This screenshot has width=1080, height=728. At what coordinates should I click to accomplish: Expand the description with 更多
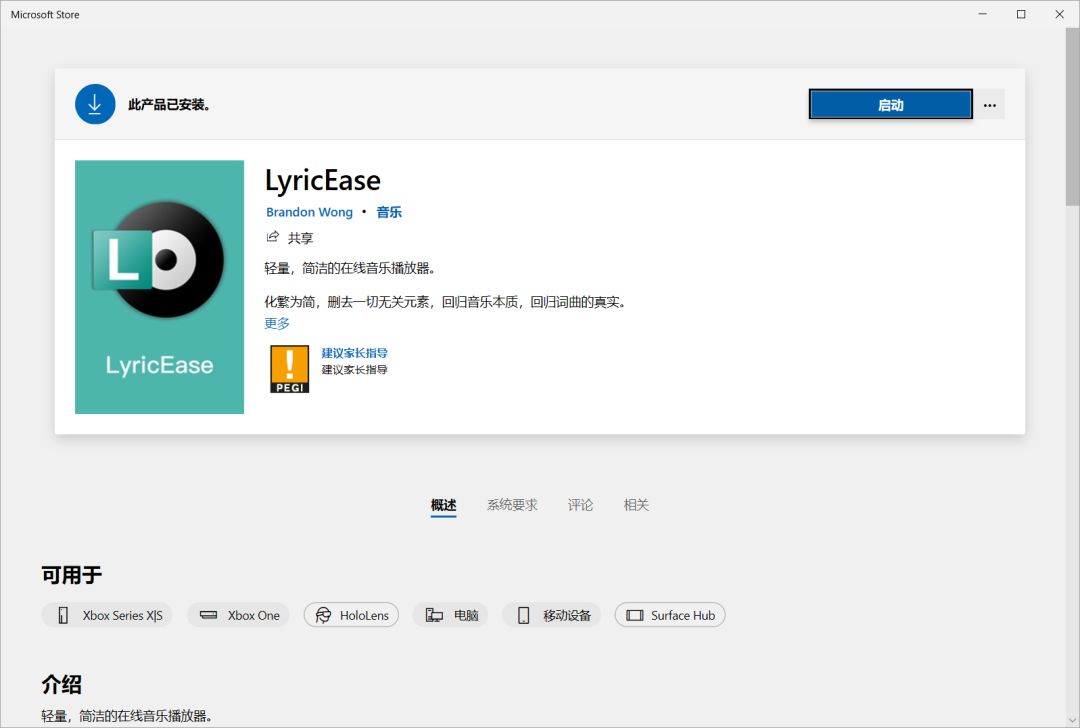(x=277, y=323)
